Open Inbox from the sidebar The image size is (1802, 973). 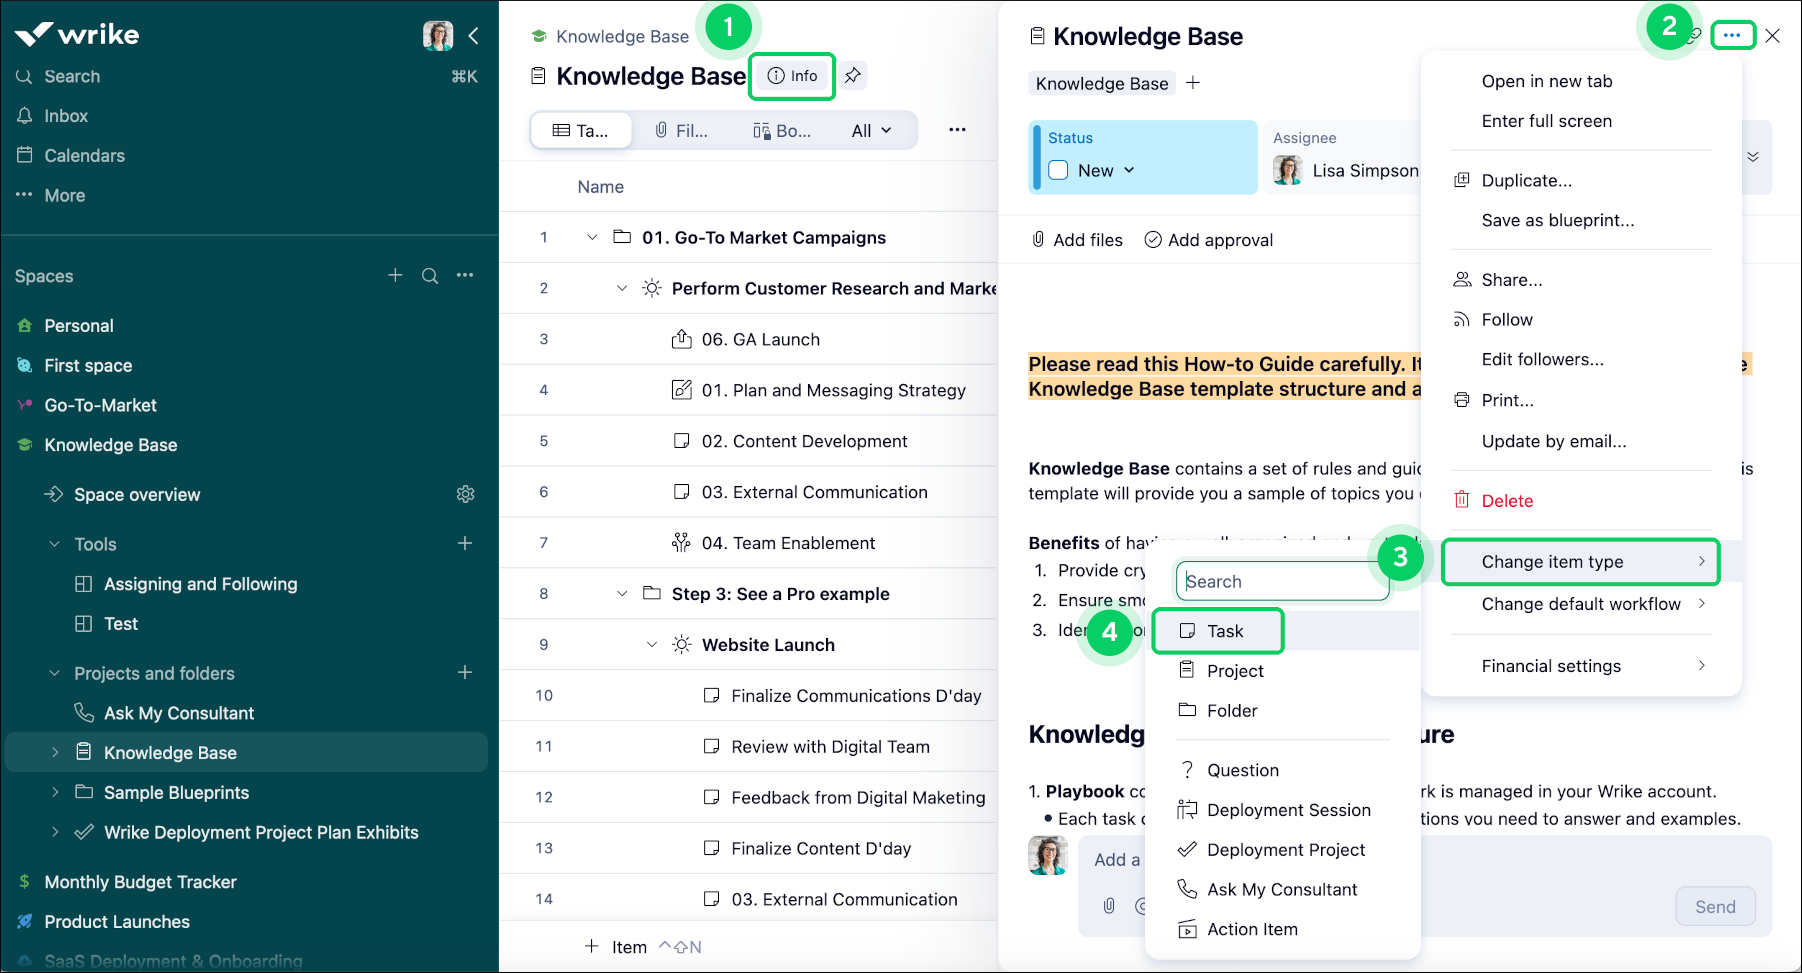tap(64, 115)
